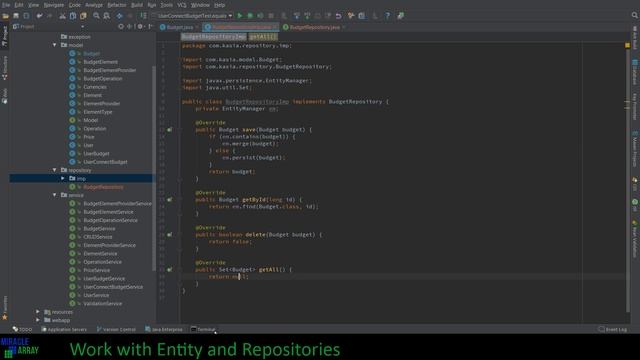Select BudgetRepository under the repository package
The image size is (640, 360).
pyautogui.click(x=103, y=187)
